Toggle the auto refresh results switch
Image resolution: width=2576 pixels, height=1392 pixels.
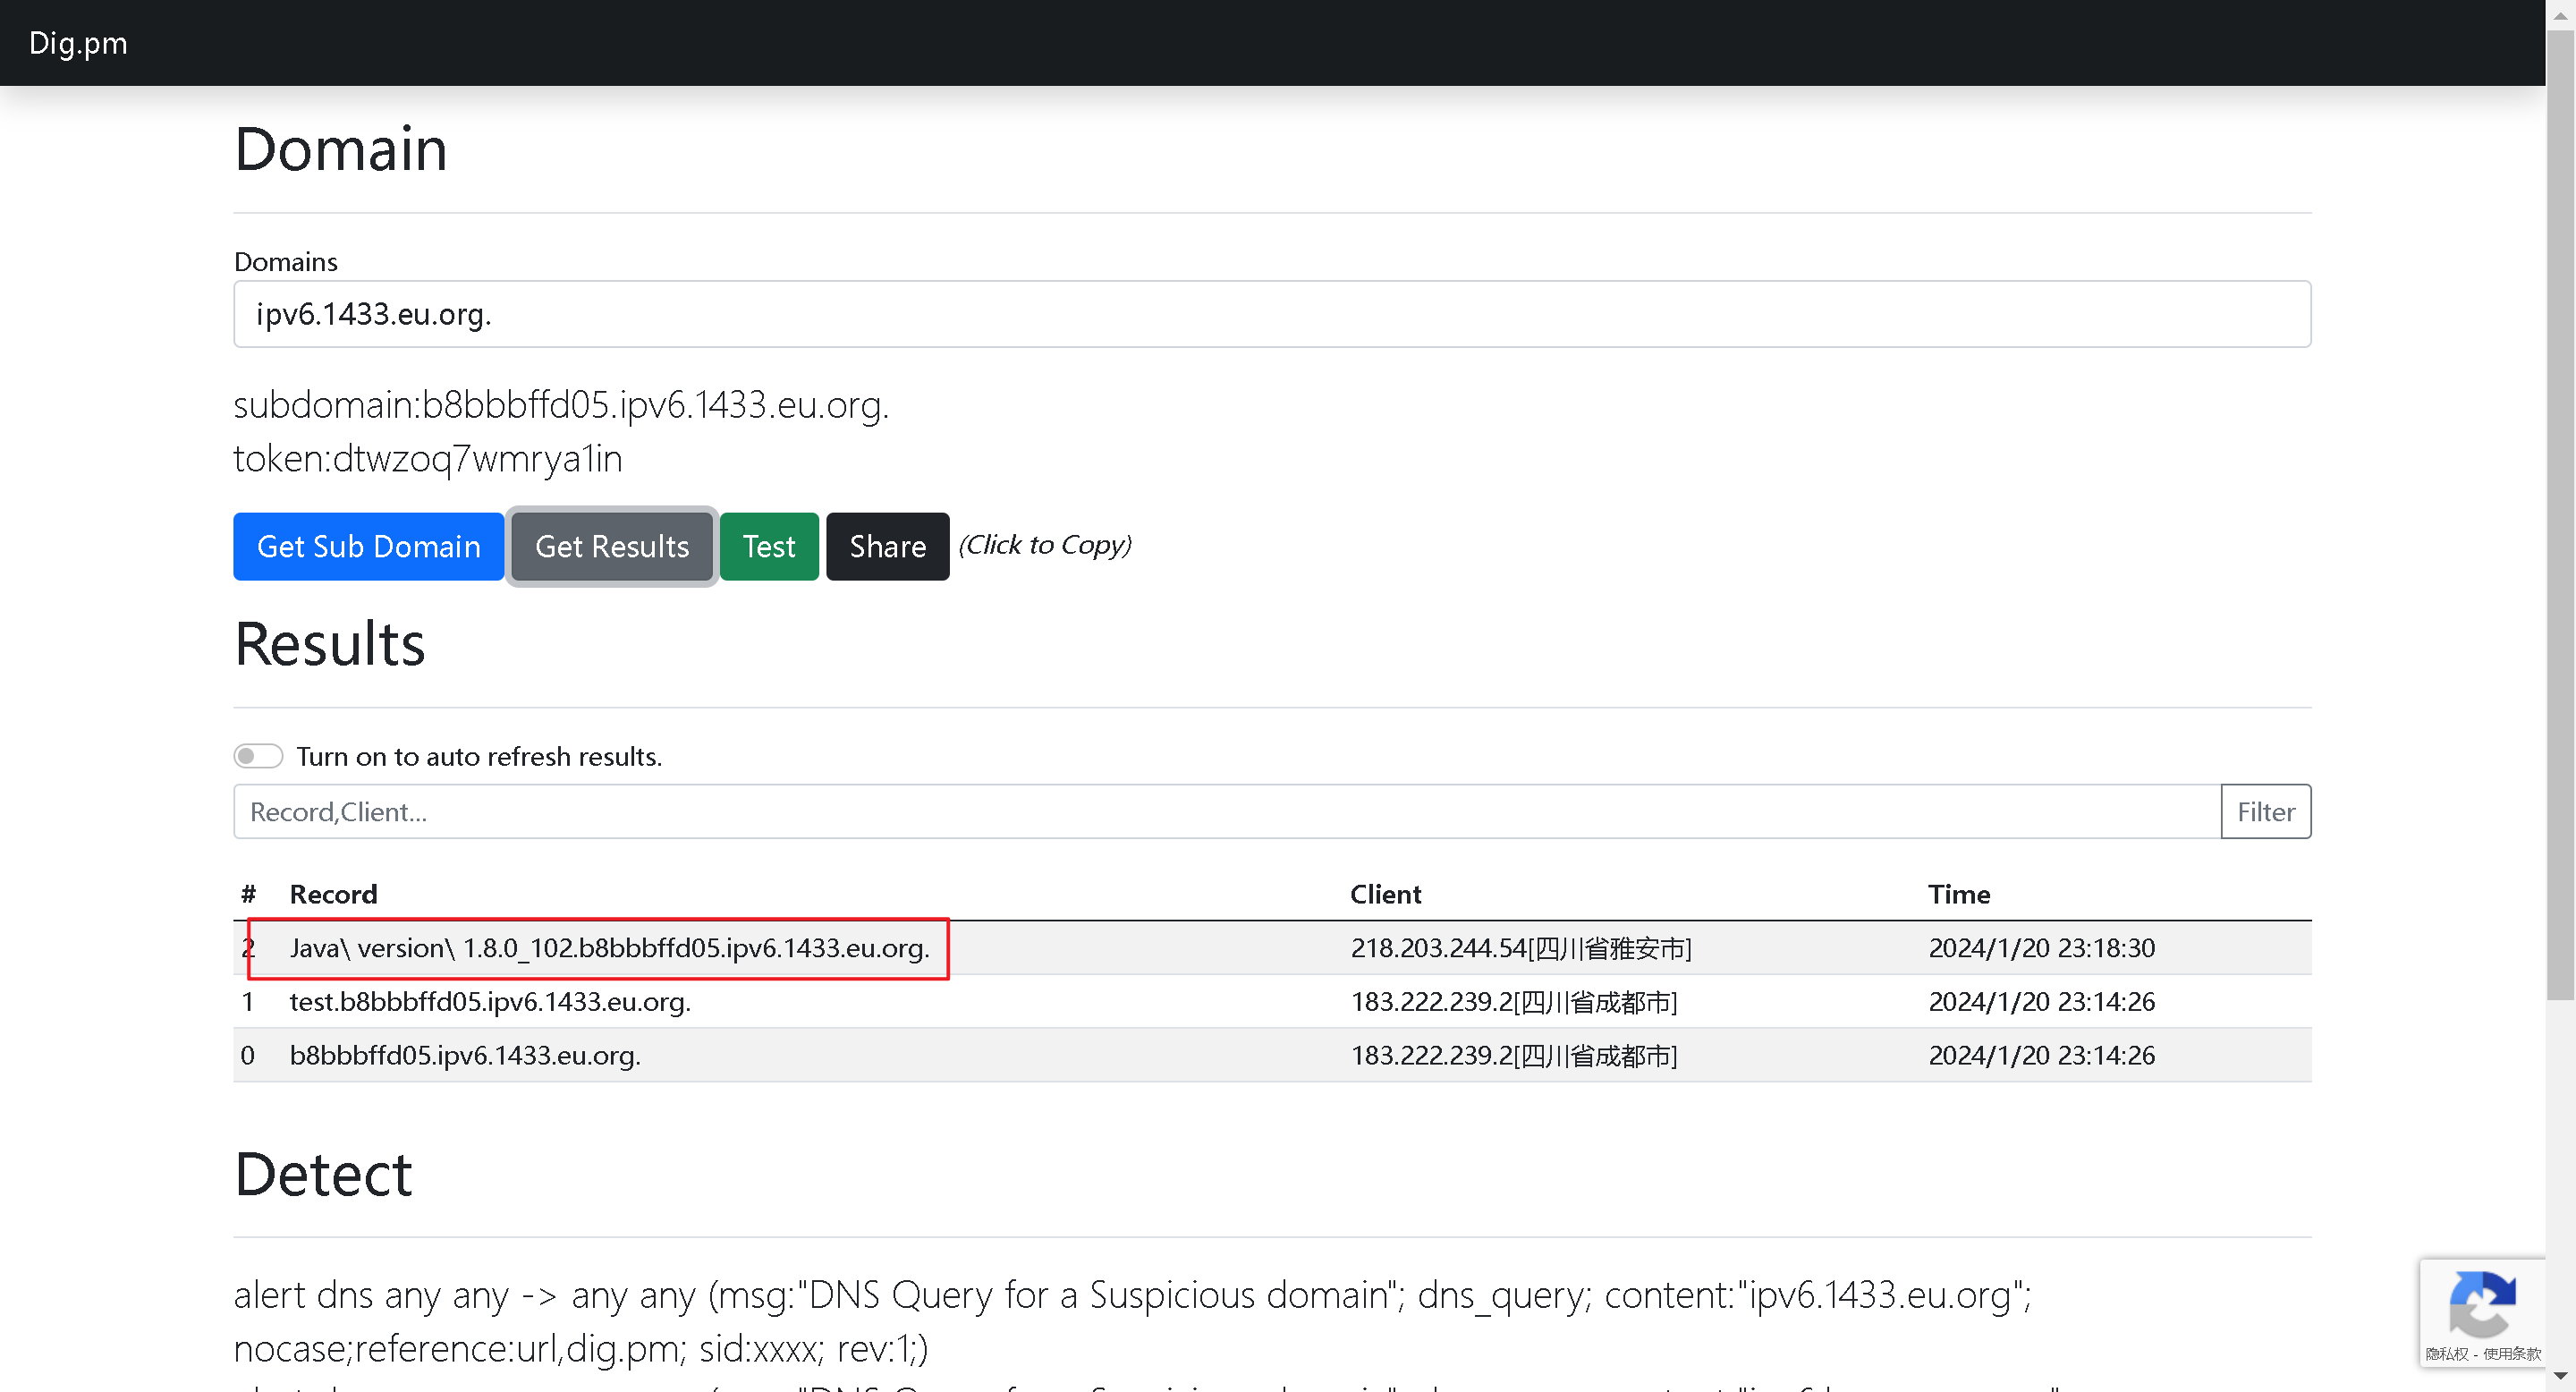tap(258, 756)
